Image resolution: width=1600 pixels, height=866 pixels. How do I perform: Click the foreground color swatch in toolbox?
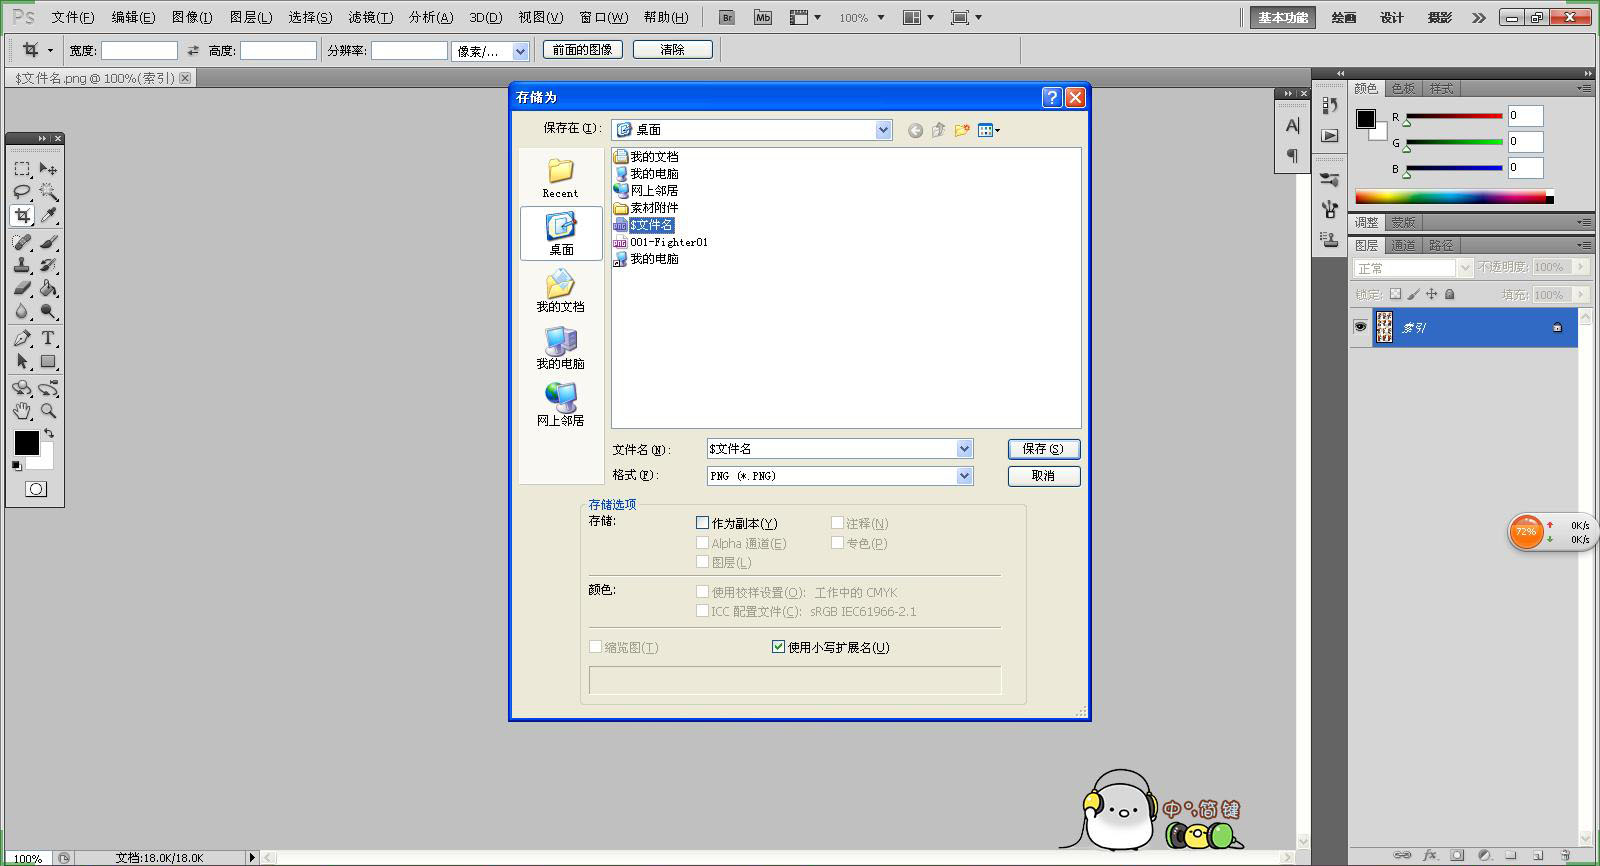(x=26, y=442)
